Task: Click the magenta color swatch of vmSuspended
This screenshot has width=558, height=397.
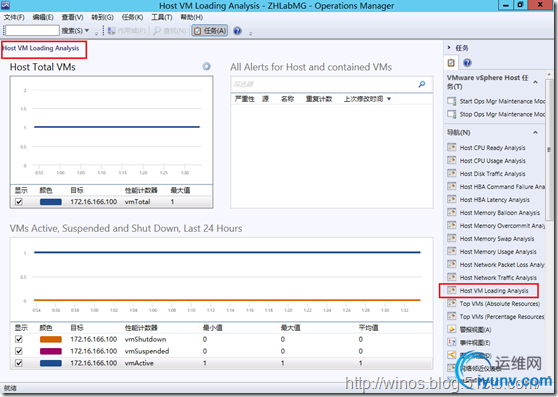Action: [51, 351]
